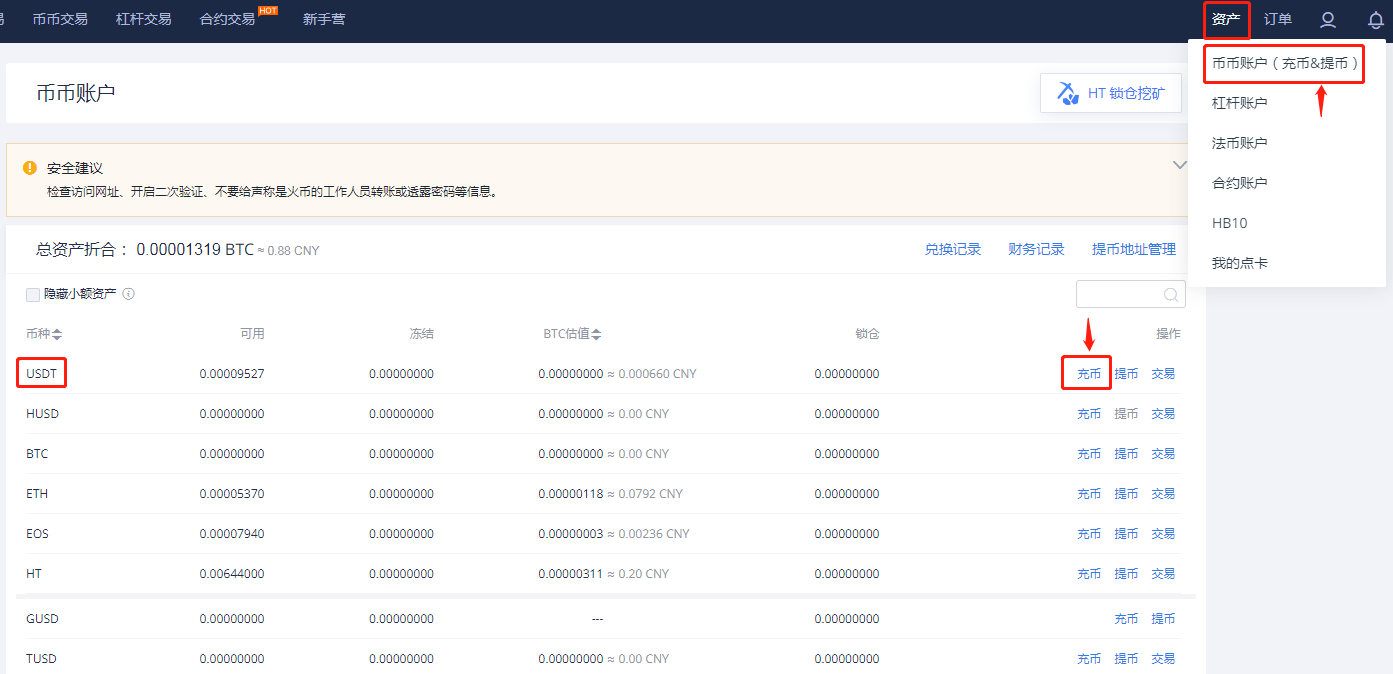
Task: Click 交易 in the HUSD row
Action: click(x=1163, y=414)
